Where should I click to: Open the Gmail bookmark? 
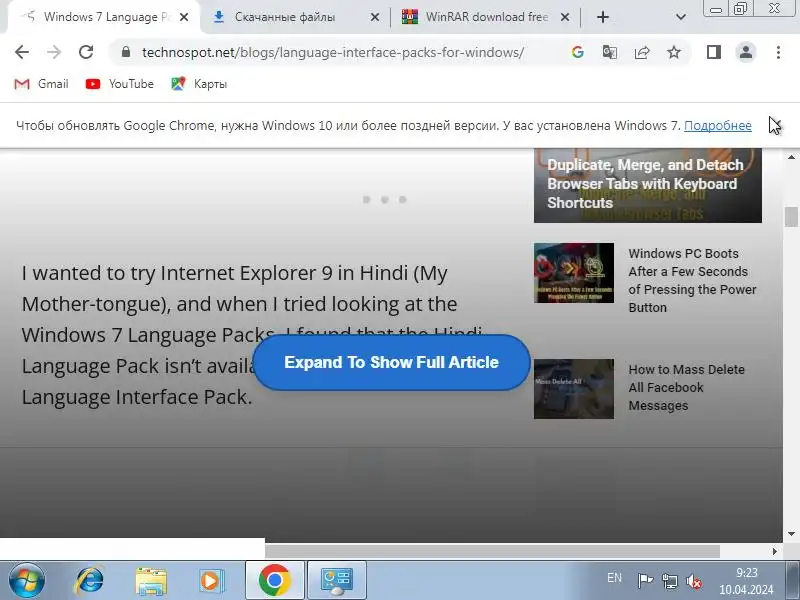[x=41, y=84]
